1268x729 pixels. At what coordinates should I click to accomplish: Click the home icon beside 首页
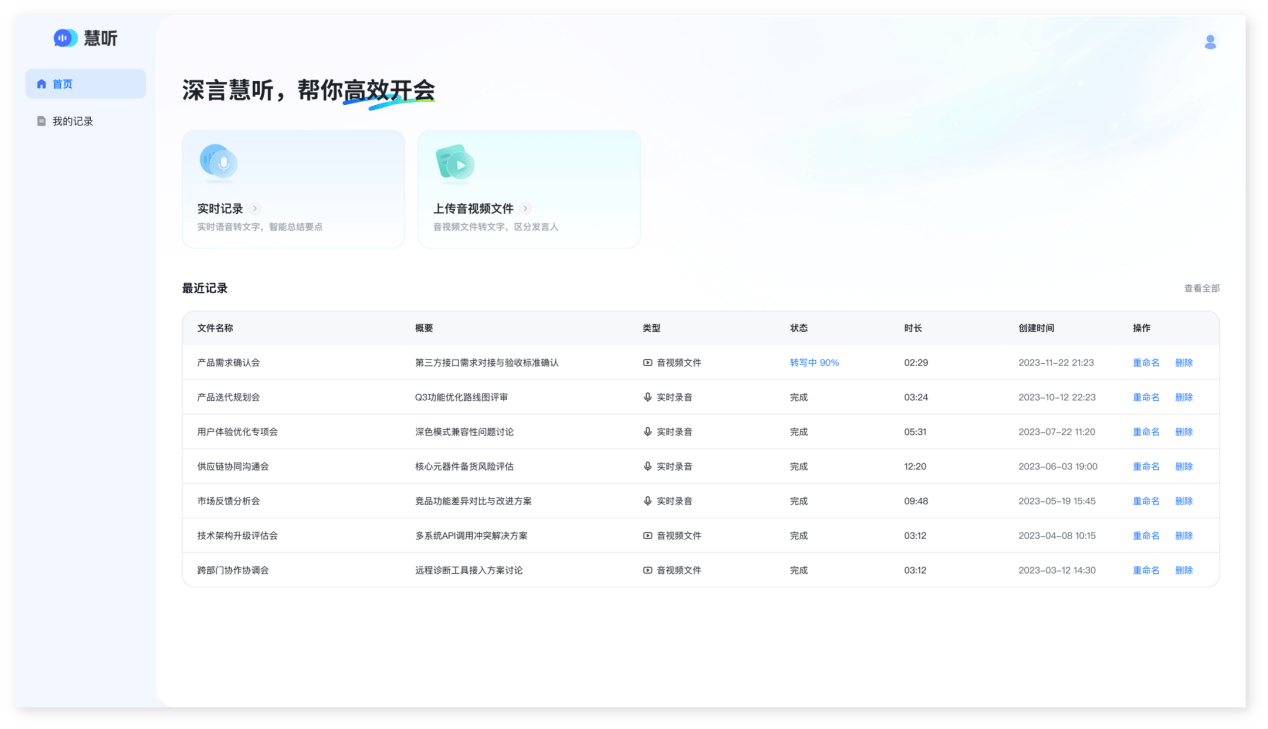point(41,84)
